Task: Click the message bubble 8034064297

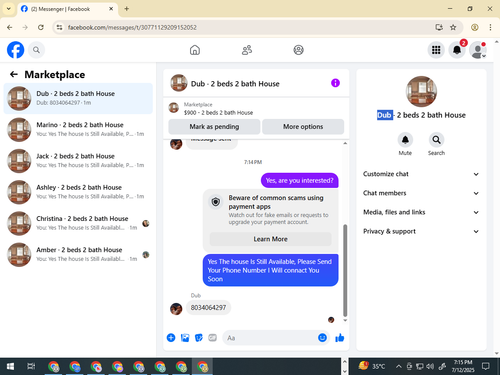Action: tap(208, 308)
